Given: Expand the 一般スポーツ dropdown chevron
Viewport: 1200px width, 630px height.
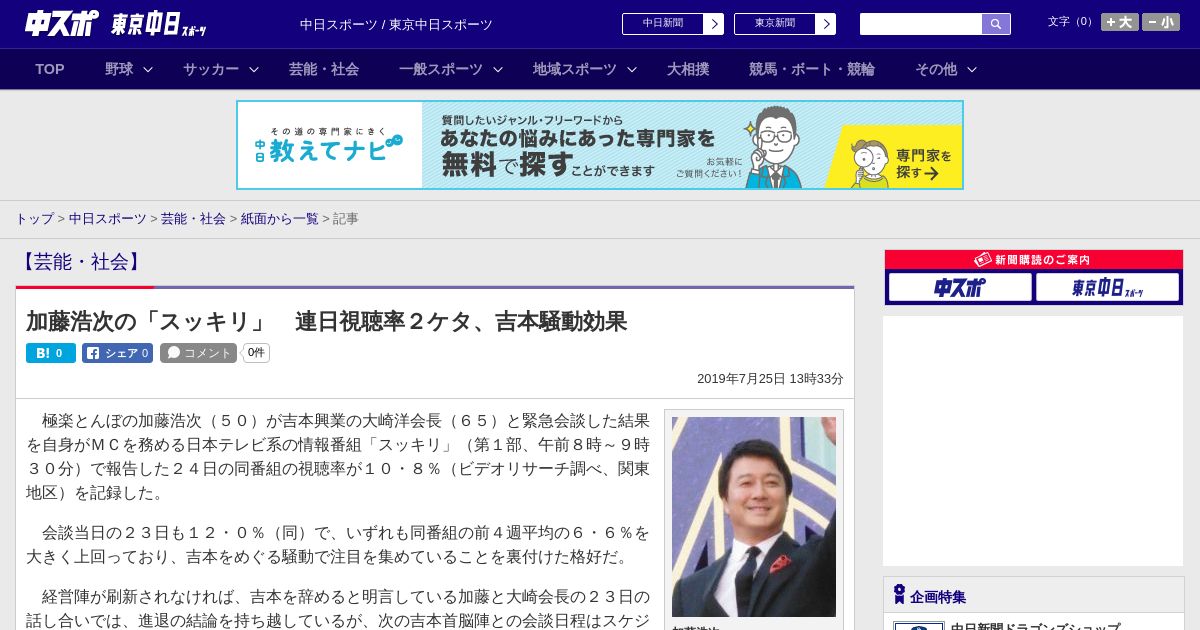Looking at the screenshot, I should click(x=498, y=69).
